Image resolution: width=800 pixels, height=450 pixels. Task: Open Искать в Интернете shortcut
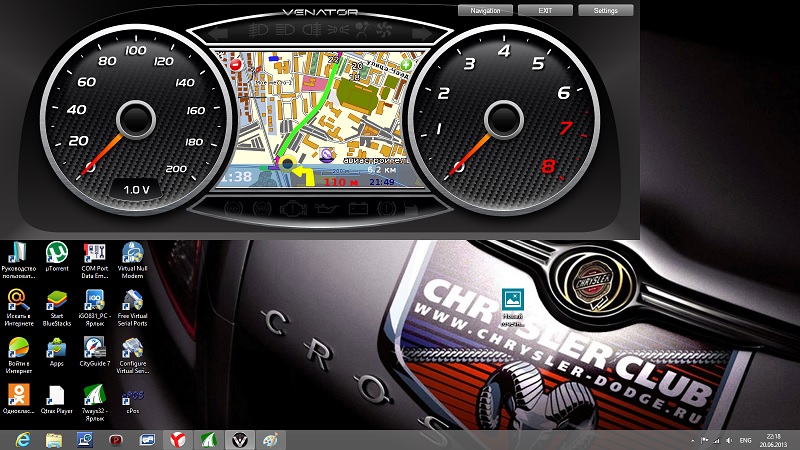[x=19, y=308]
